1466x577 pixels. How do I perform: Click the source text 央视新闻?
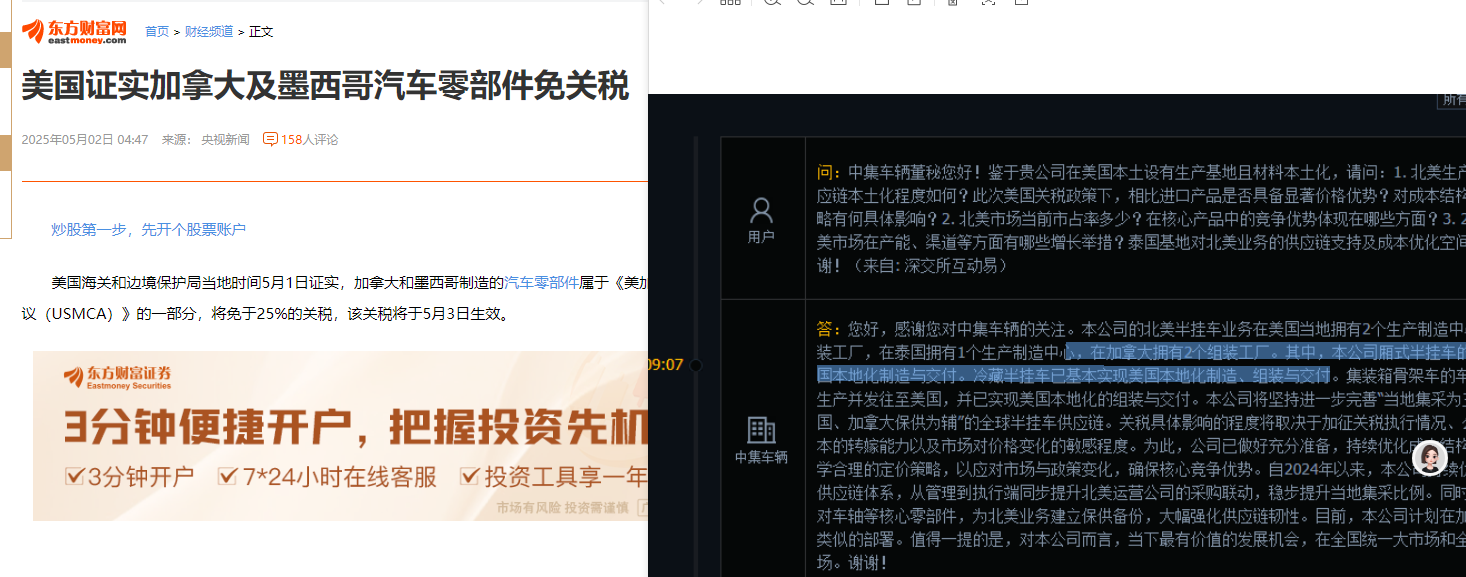[x=225, y=140]
